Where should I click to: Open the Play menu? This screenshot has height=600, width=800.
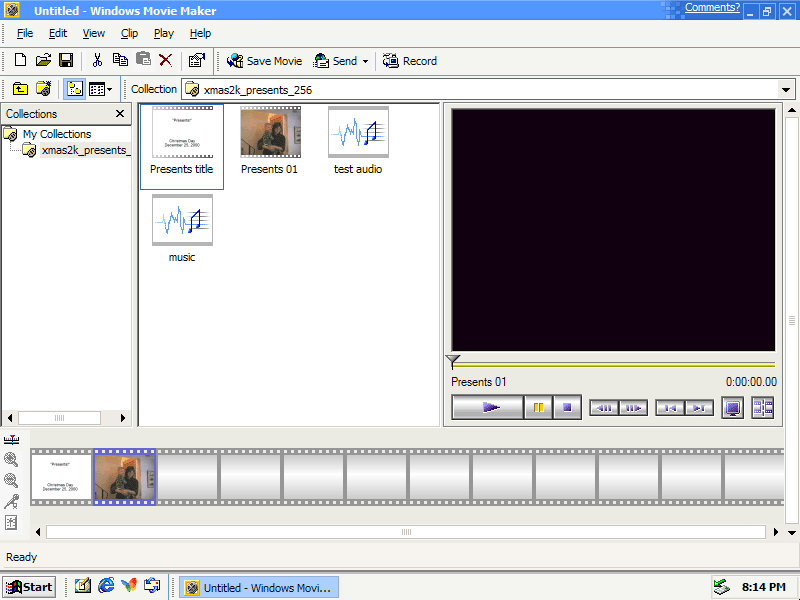click(164, 33)
